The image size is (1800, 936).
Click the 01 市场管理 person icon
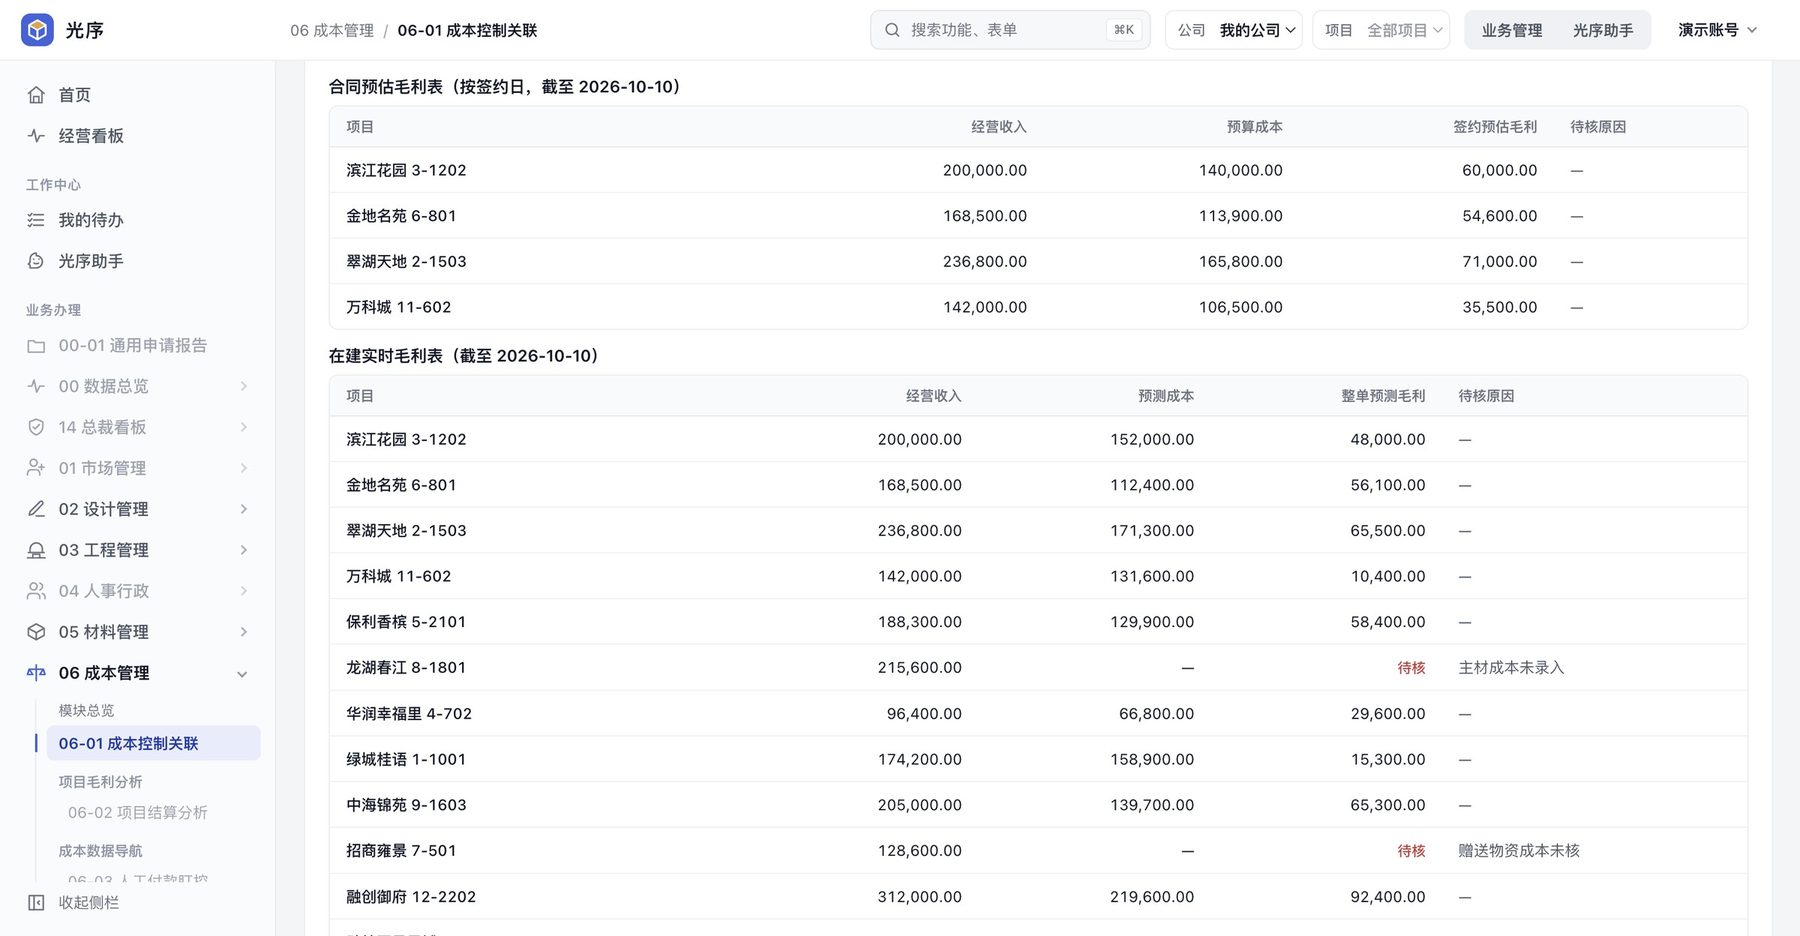click(36, 468)
